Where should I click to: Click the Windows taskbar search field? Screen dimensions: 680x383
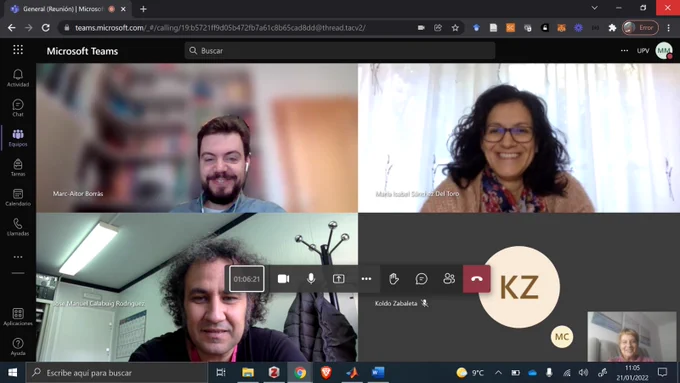click(x=117, y=373)
